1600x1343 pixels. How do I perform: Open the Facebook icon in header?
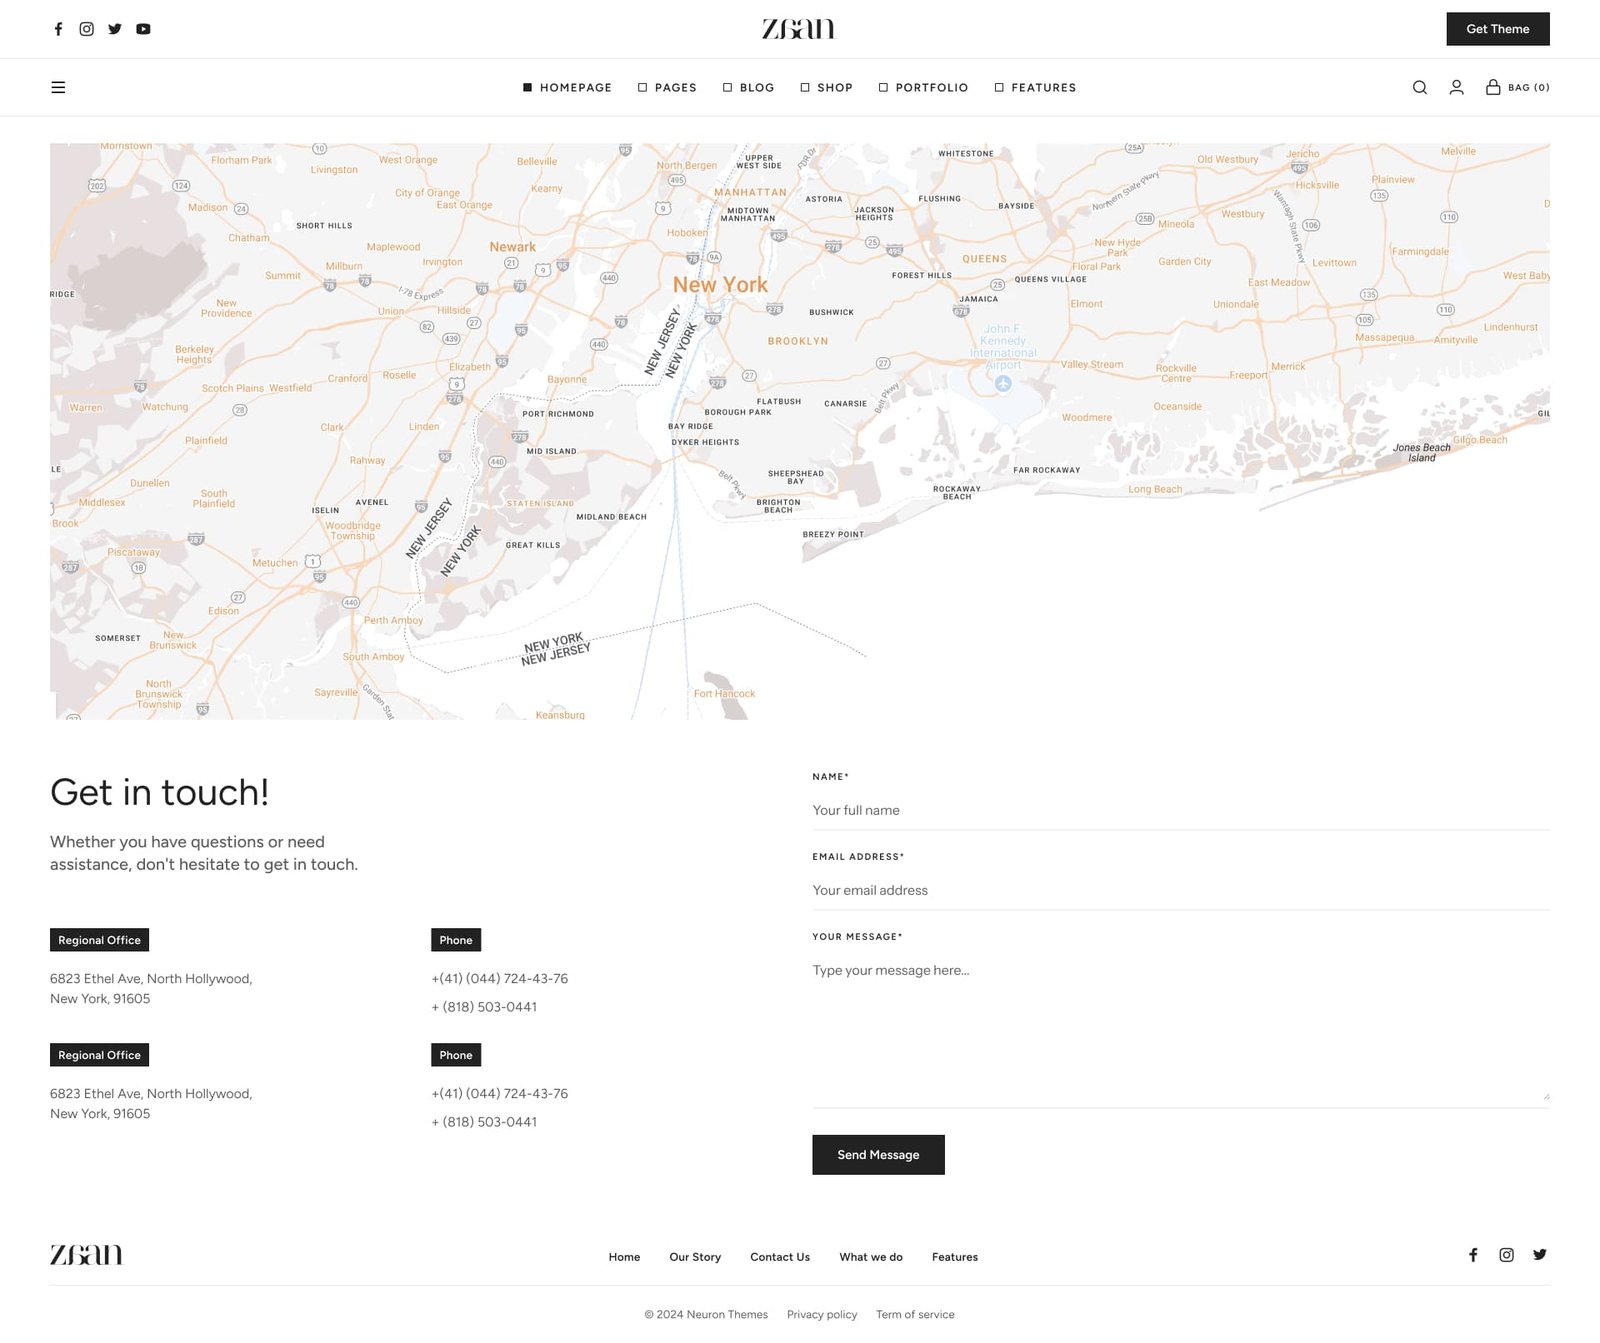pyautogui.click(x=58, y=29)
